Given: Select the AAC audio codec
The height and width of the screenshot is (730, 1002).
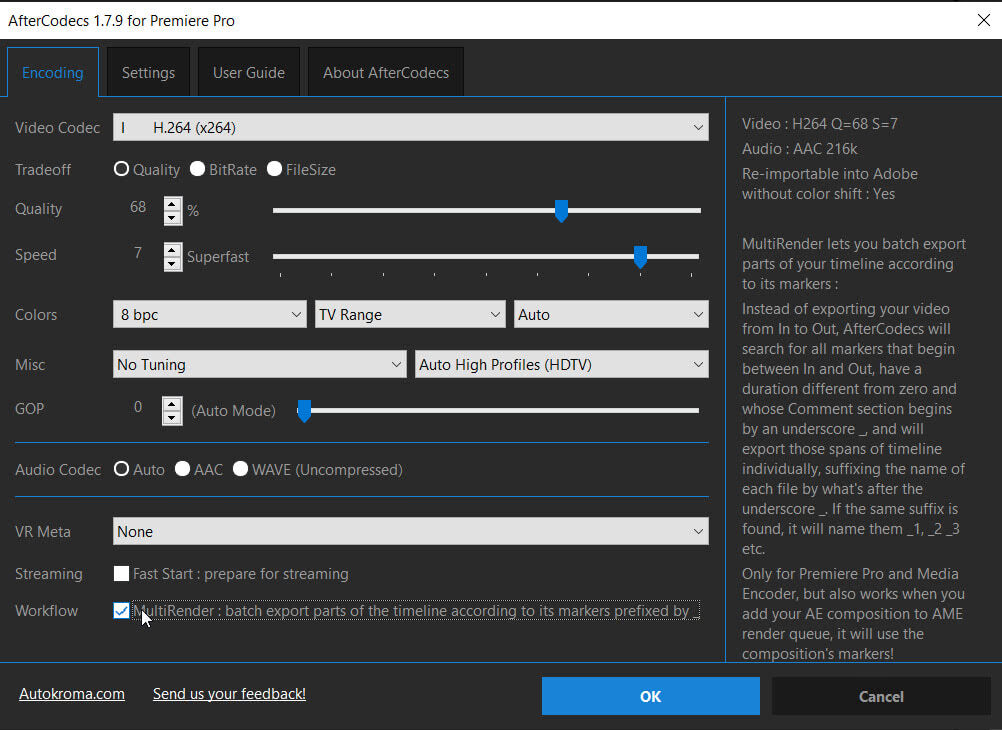Looking at the screenshot, I should 182,469.
